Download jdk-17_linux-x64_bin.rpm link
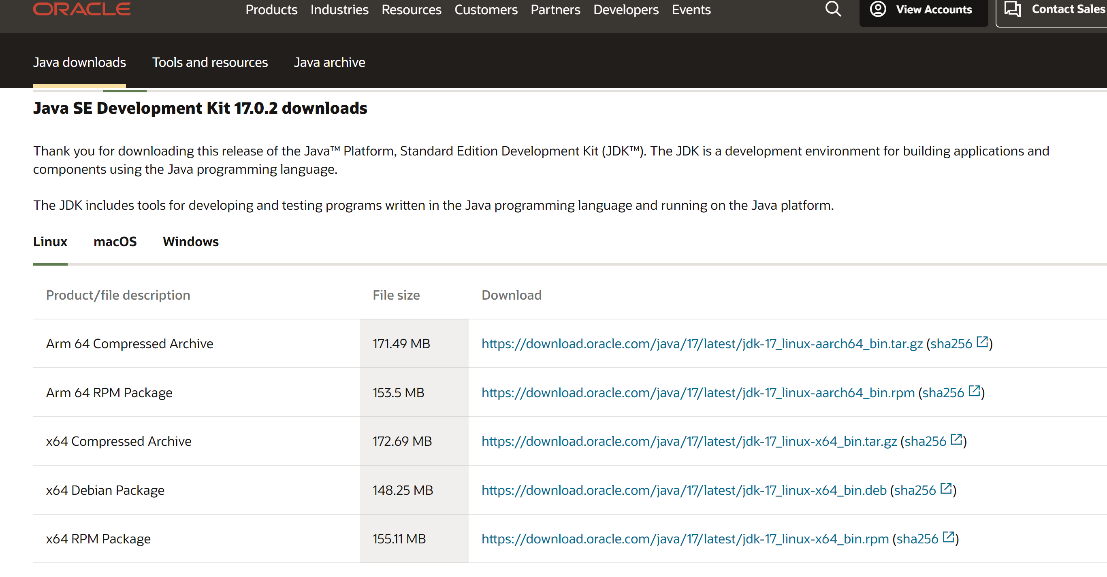This screenshot has height=577, width=1107. [685, 539]
